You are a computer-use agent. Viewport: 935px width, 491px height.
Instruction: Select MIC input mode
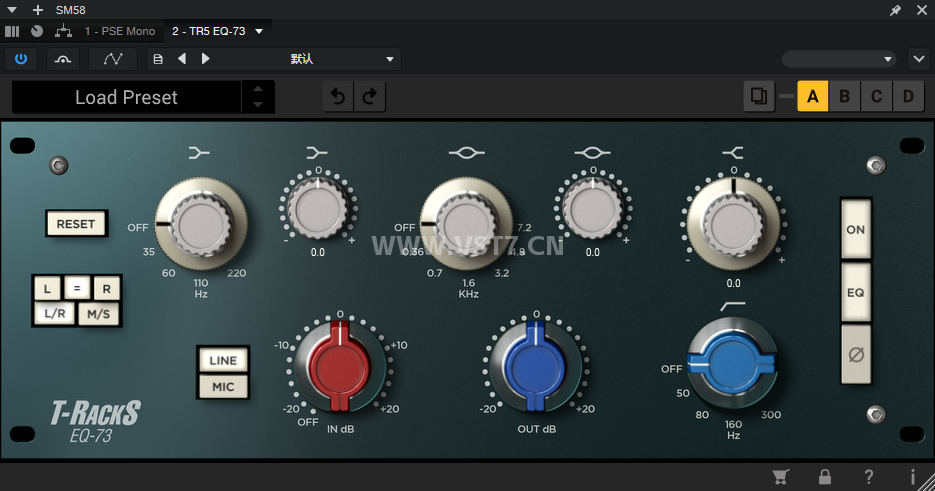click(x=223, y=387)
